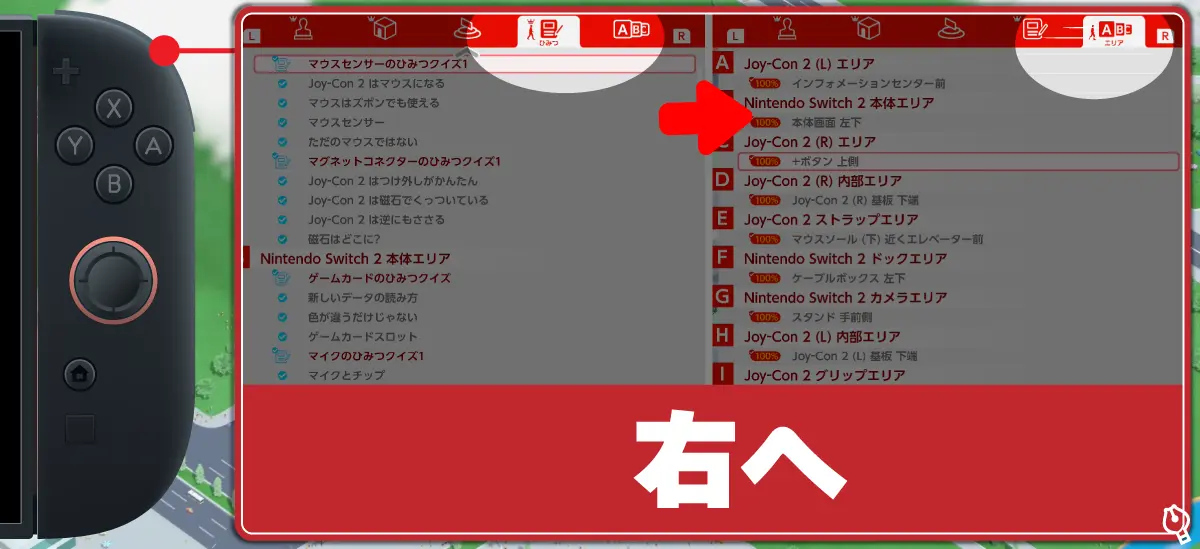Select the マウスセンサー entry with the check mark
The image size is (1200, 549).
[345, 122]
